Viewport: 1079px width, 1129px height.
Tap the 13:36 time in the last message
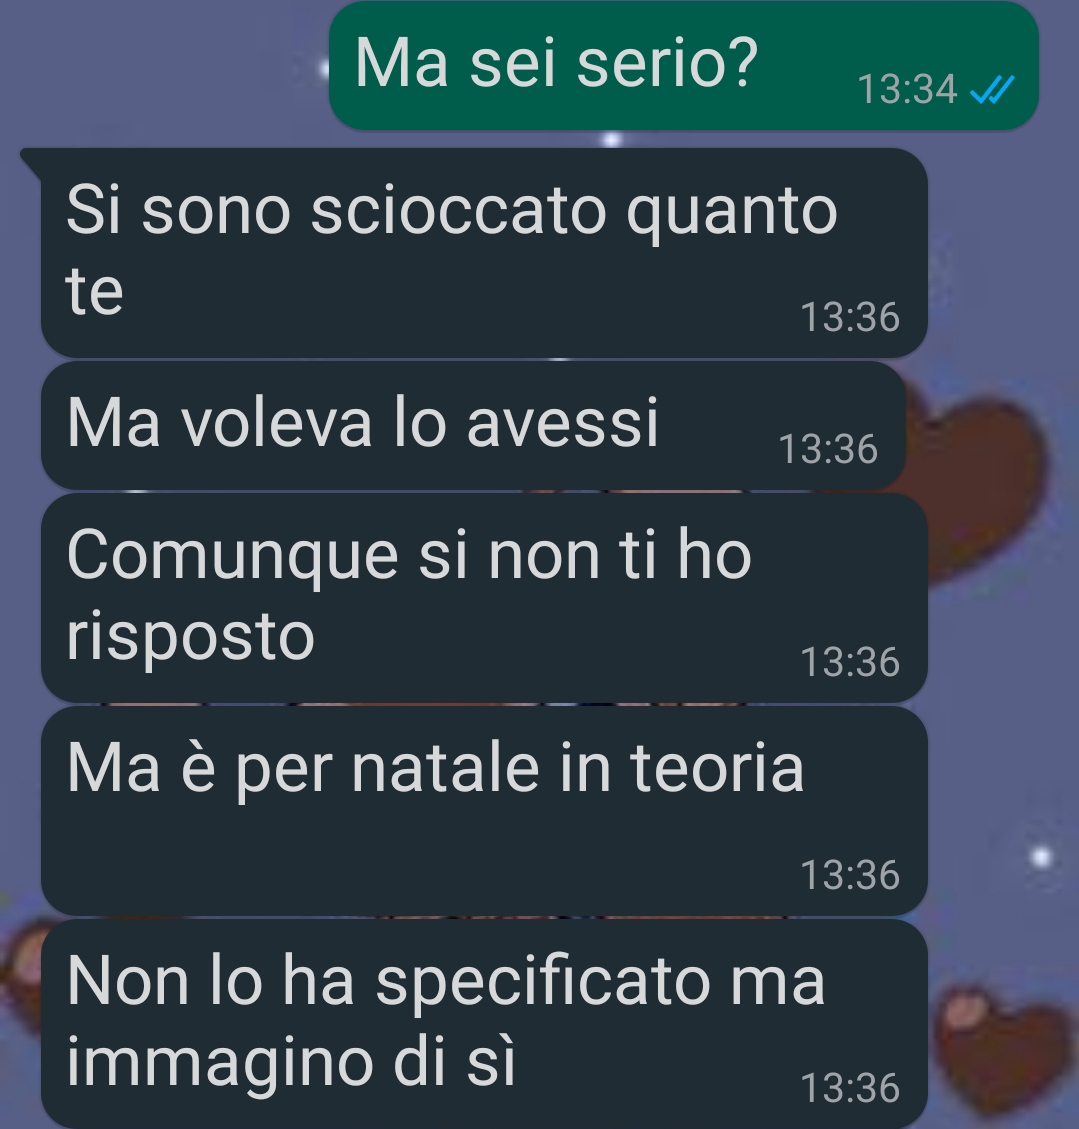point(850,1088)
